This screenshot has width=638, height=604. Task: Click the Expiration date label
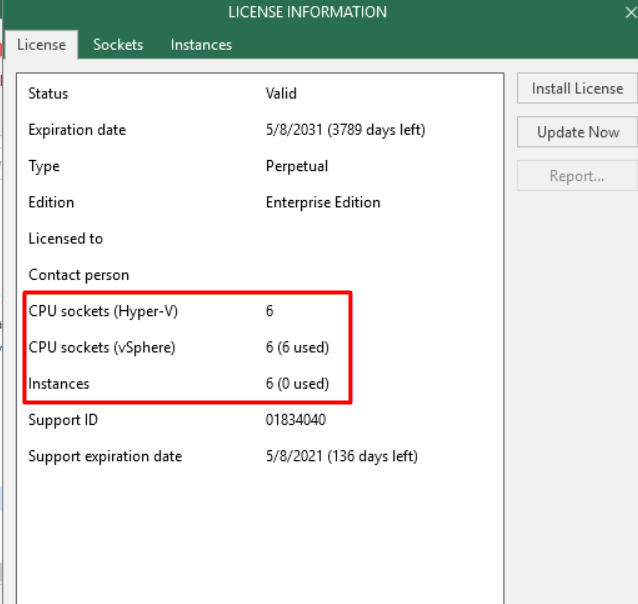[77, 130]
